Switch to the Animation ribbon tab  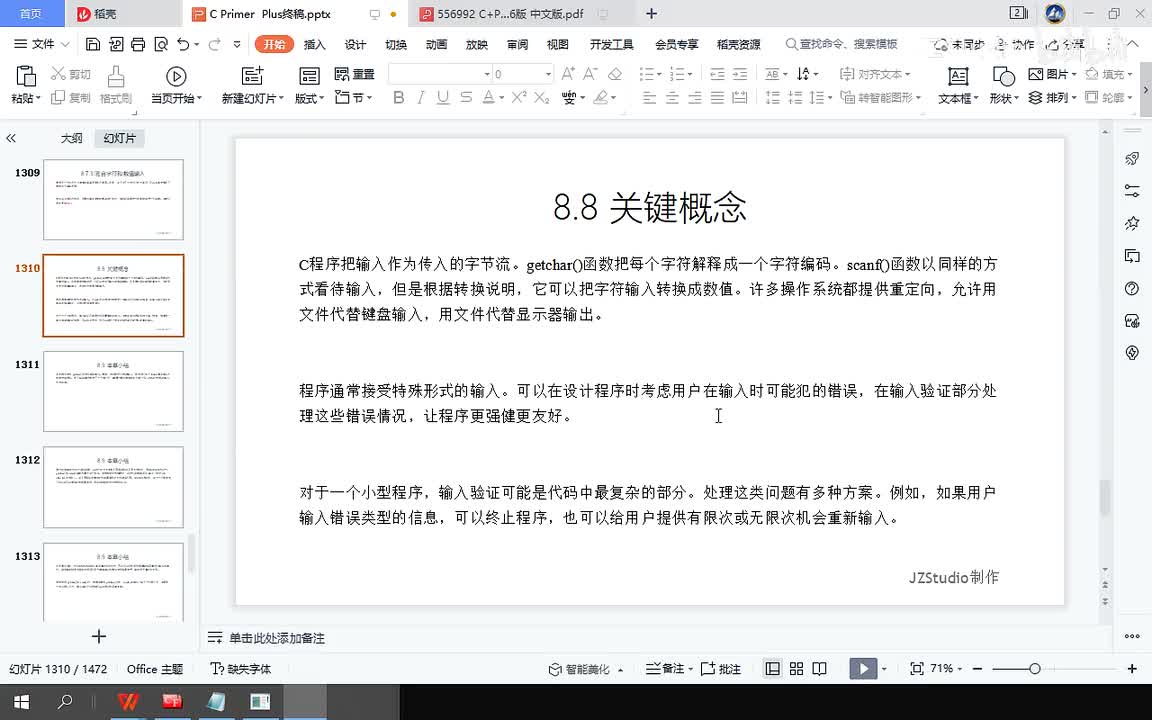click(x=436, y=44)
